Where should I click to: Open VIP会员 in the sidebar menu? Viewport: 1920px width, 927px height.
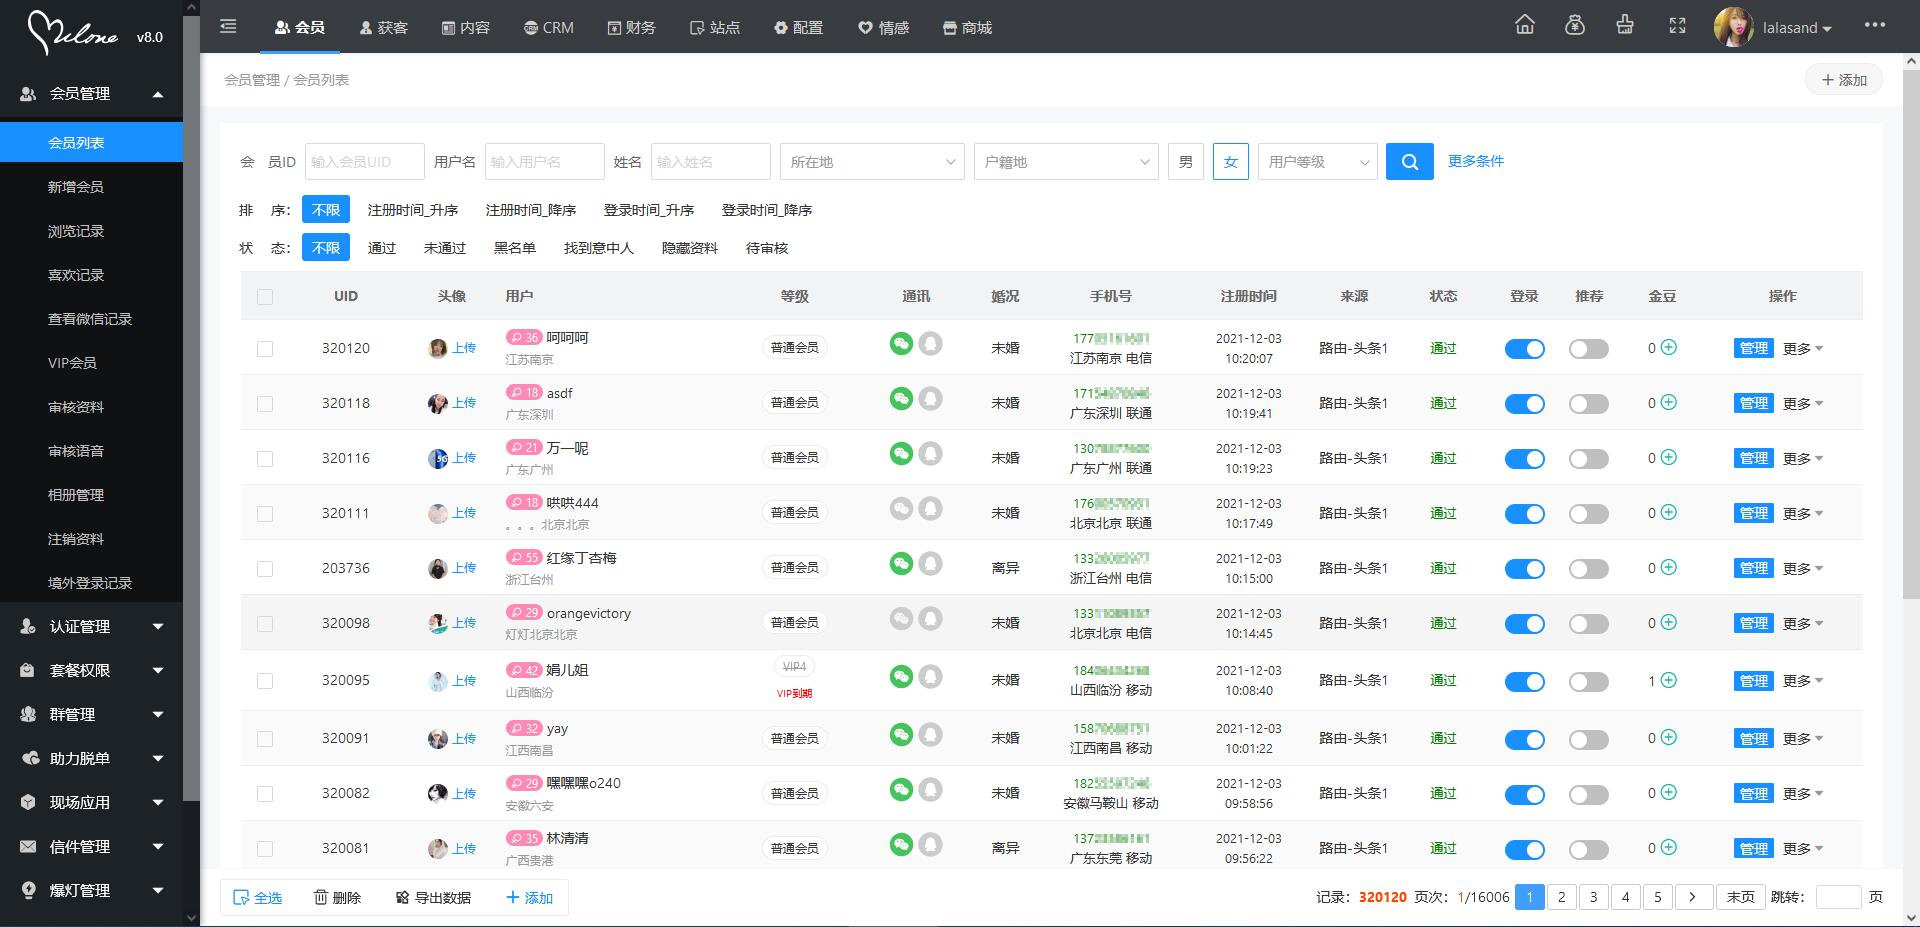72,363
